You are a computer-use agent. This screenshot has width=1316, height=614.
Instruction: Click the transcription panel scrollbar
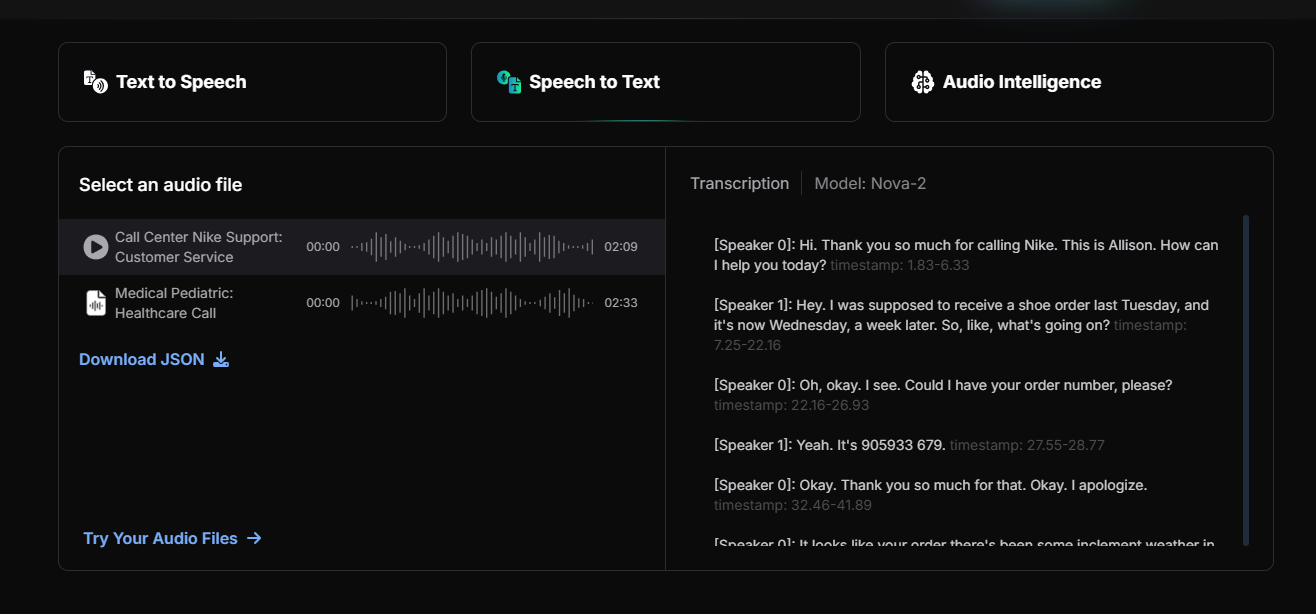pyautogui.click(x=1246, y=380)
